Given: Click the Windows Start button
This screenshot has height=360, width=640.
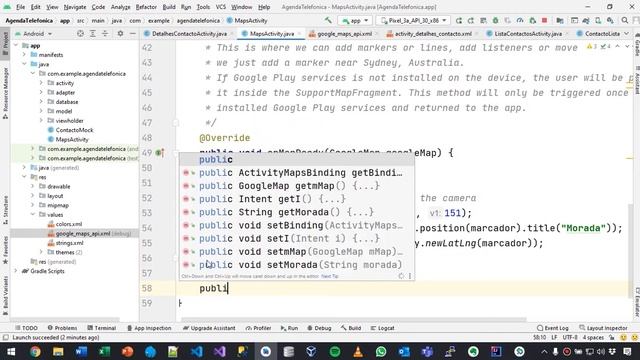Looking at the screenshot, I should [11, 351].
